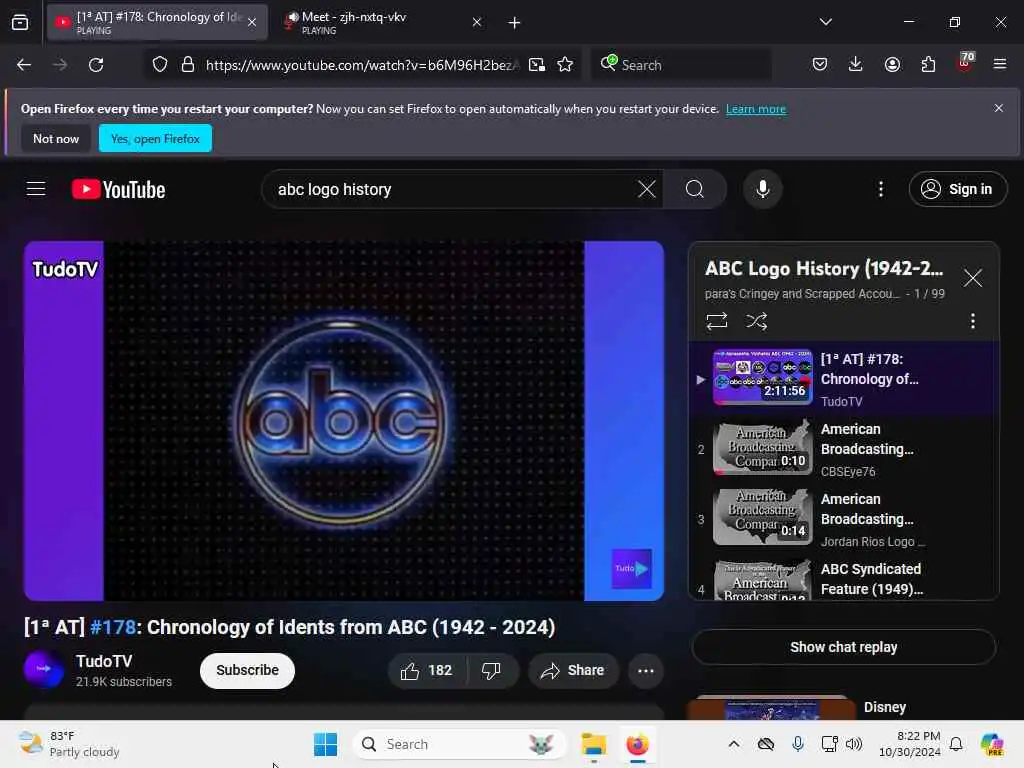This screenshot has width=1024, height=768.
Task: Select the 2:11:56 Chronology video thumbnail
Action: (763, 377)
